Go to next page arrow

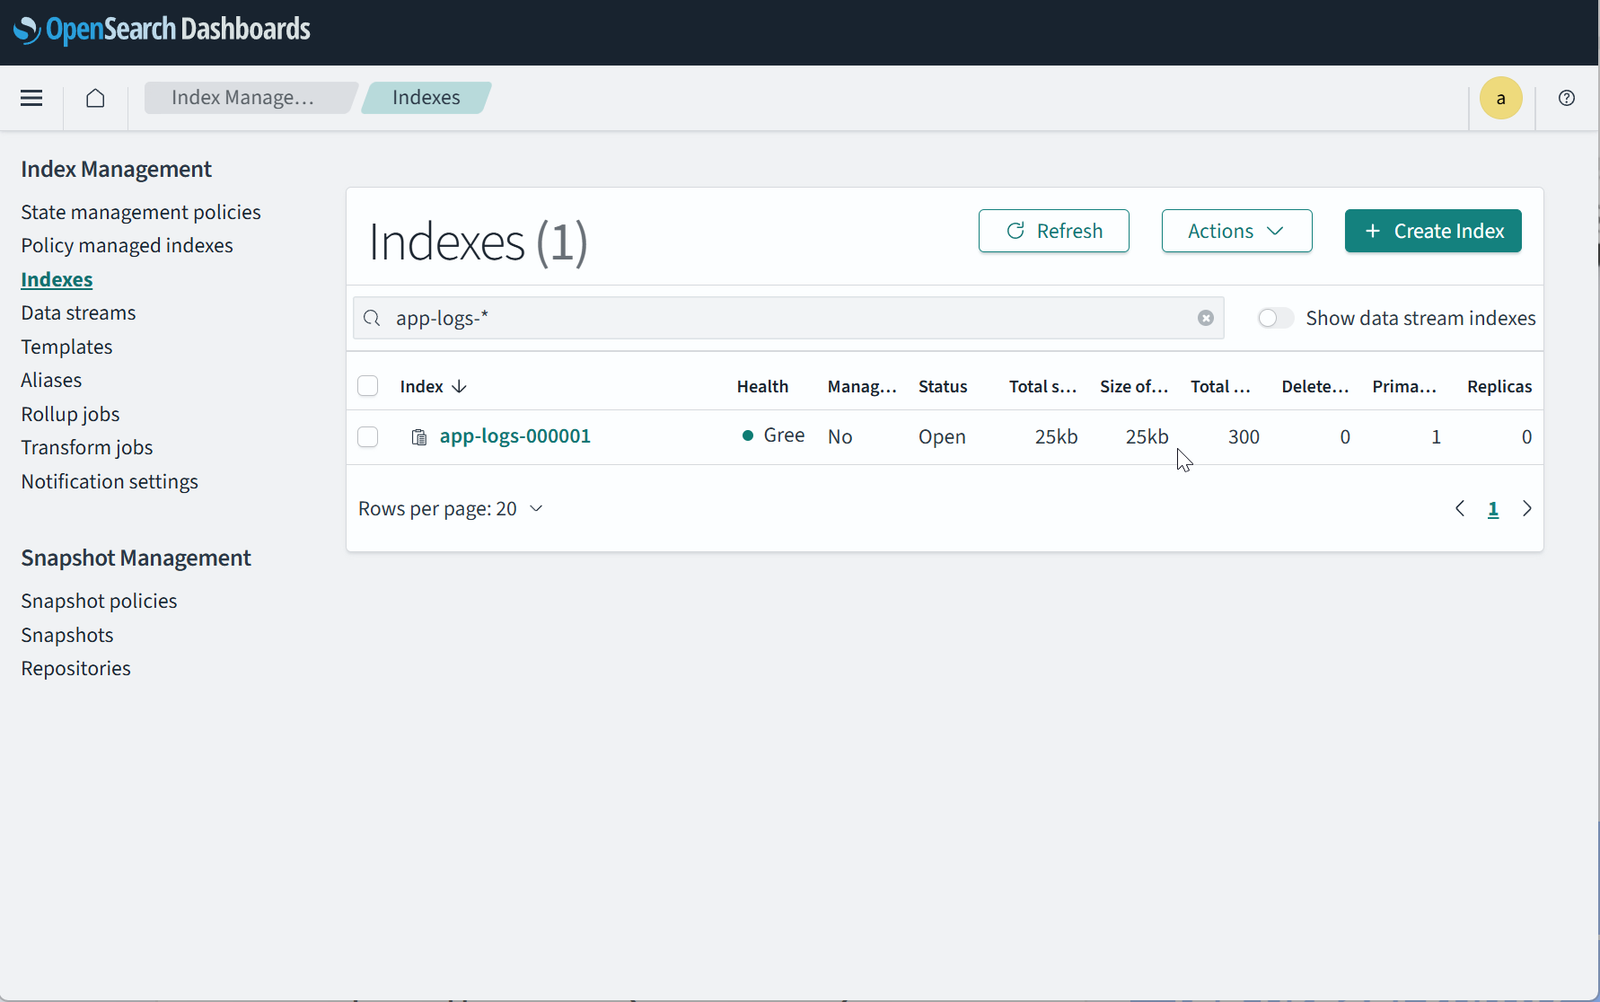click(x=1527, y=509)
